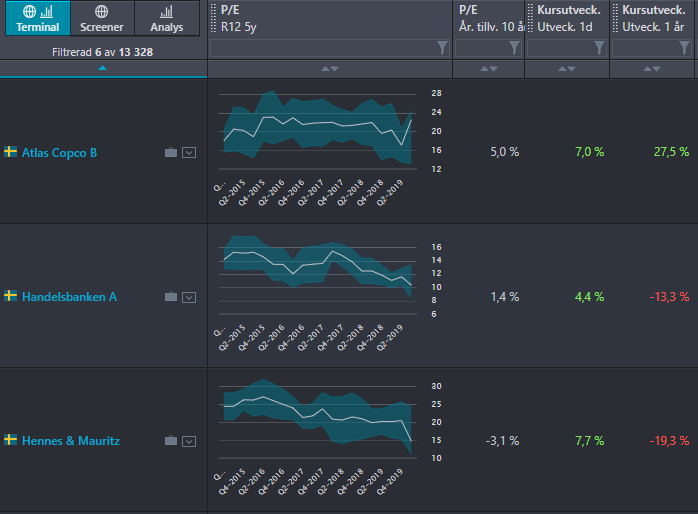698x514 pixels.
Task: Click the Hennes & Mauritz P/E chart
Action: pyautogui.click(x=329, y=437)
